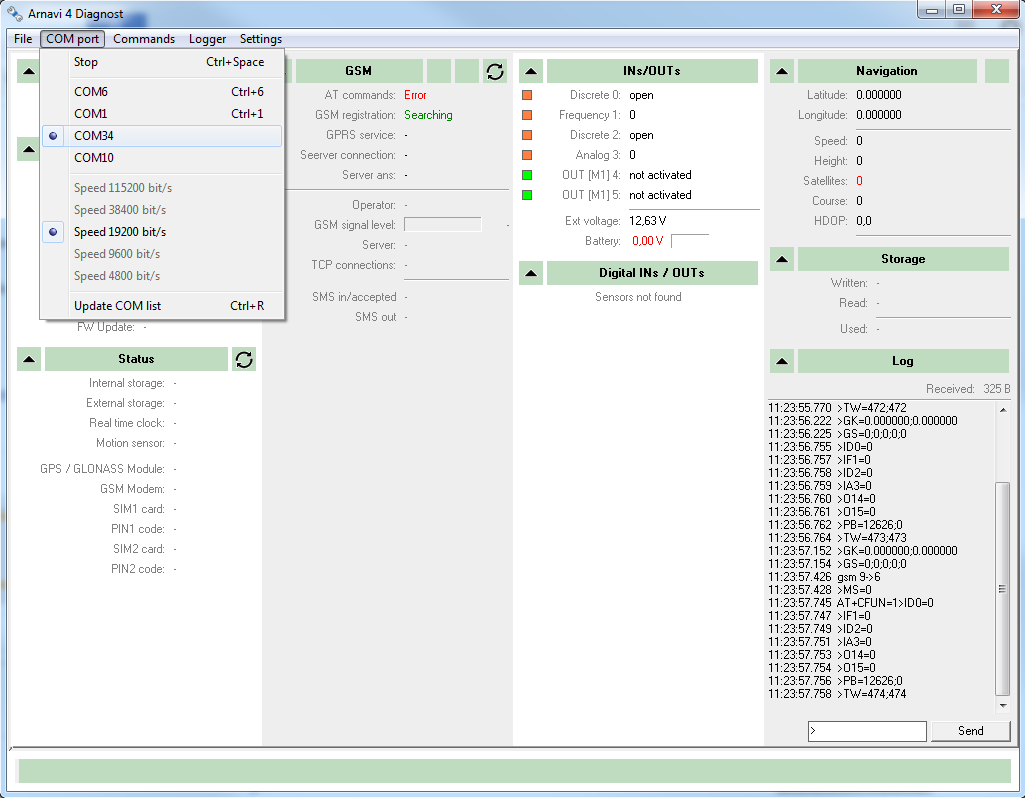Click the 'Sensors not found' text
The height and width of the screenshot is (798, 1025).
point(638,297)
